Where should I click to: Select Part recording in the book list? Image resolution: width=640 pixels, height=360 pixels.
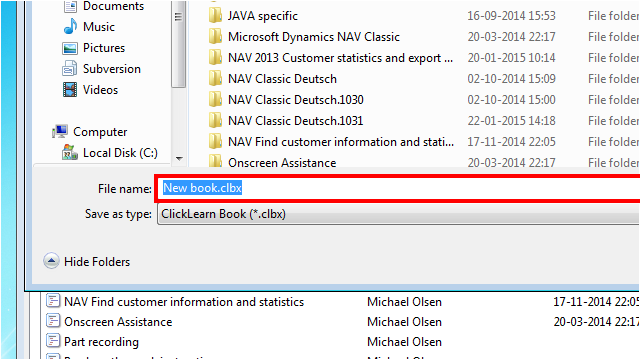92,342
